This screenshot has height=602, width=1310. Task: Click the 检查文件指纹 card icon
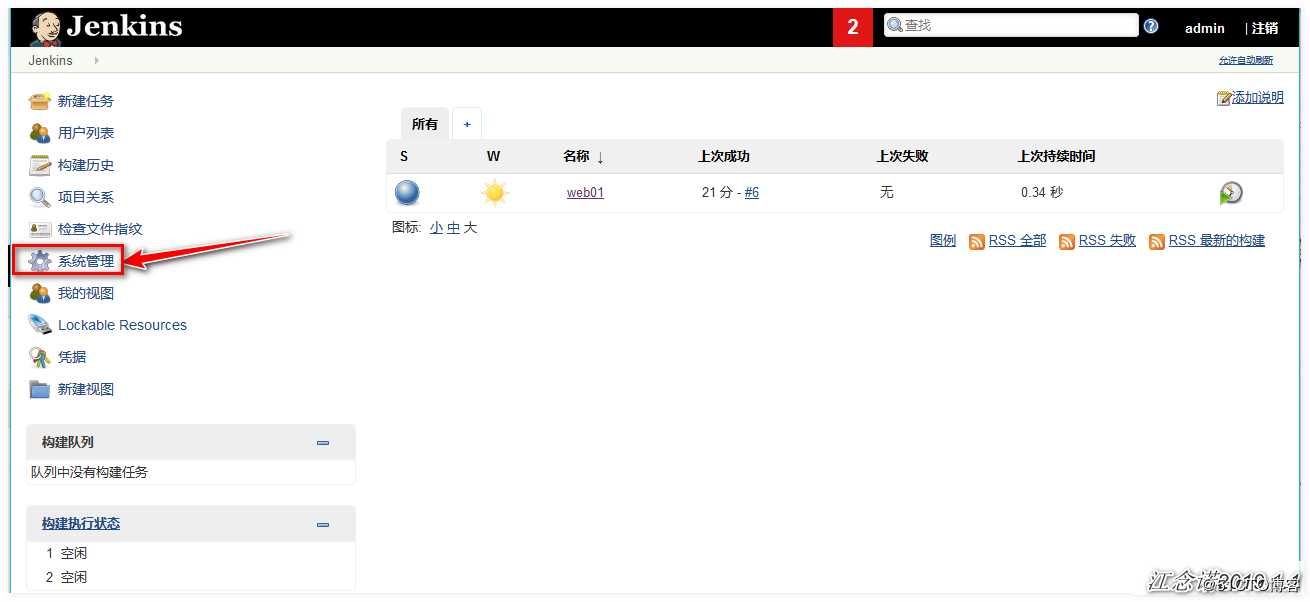click(x=40, y=229)
